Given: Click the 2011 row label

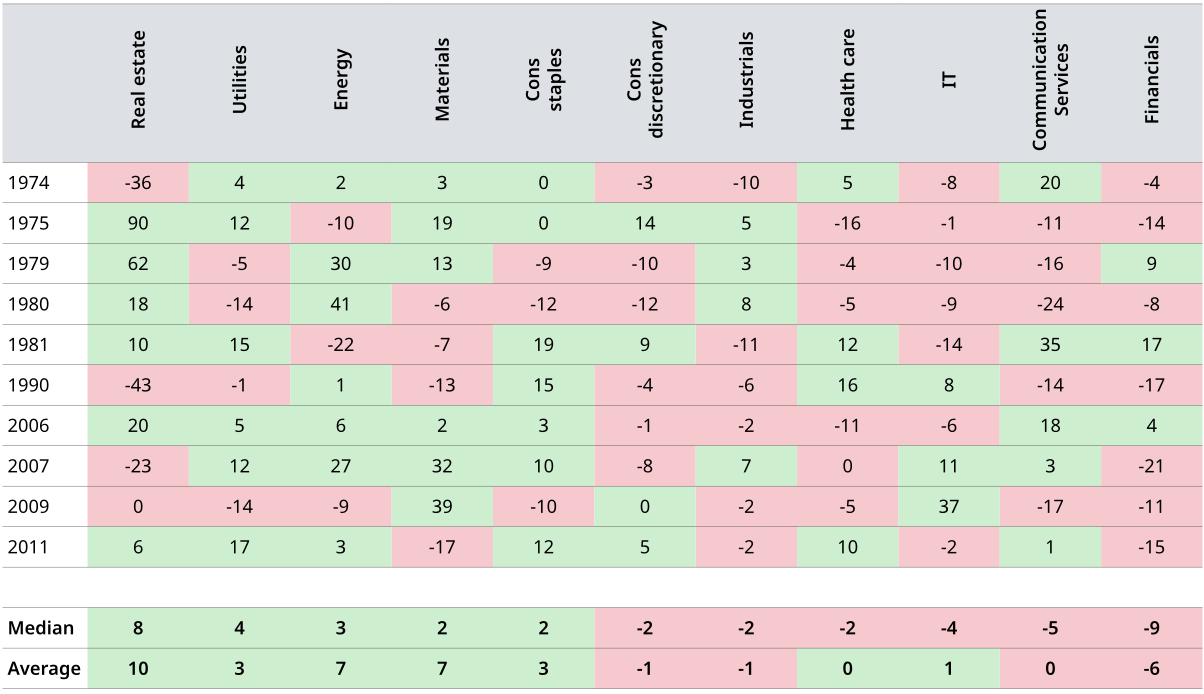Looking at the screenshot, I should point(27,547).
